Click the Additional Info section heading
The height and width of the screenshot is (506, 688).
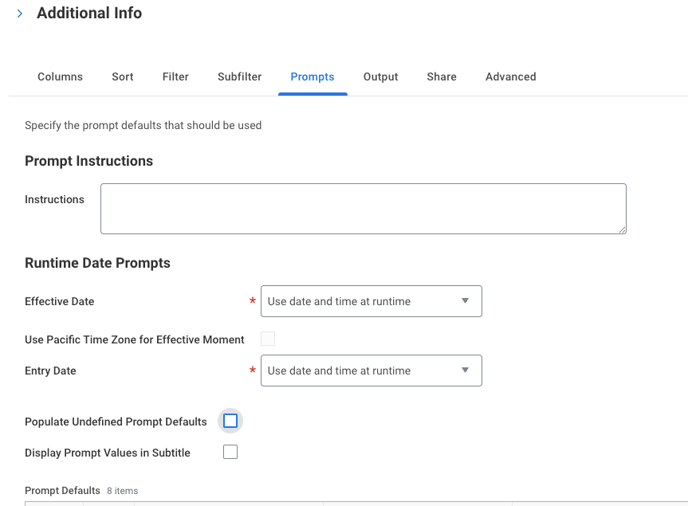(x=89, y=14)
